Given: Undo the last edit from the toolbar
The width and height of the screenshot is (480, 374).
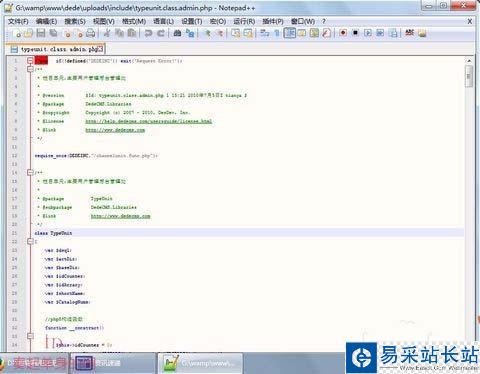Looking at the screenshot, I should (148, 33).
